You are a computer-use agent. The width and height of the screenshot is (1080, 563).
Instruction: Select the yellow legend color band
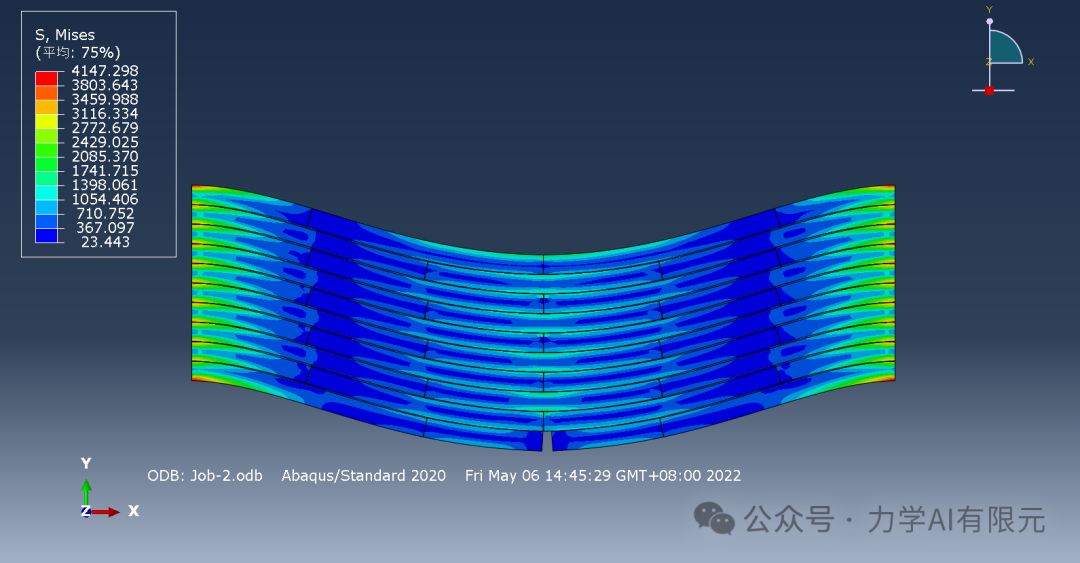pyautogui.click(x=47, y=121)
